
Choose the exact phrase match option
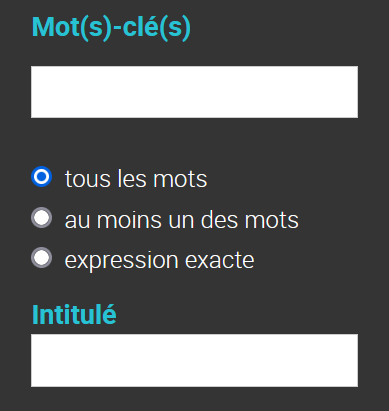tap(42, 258)
